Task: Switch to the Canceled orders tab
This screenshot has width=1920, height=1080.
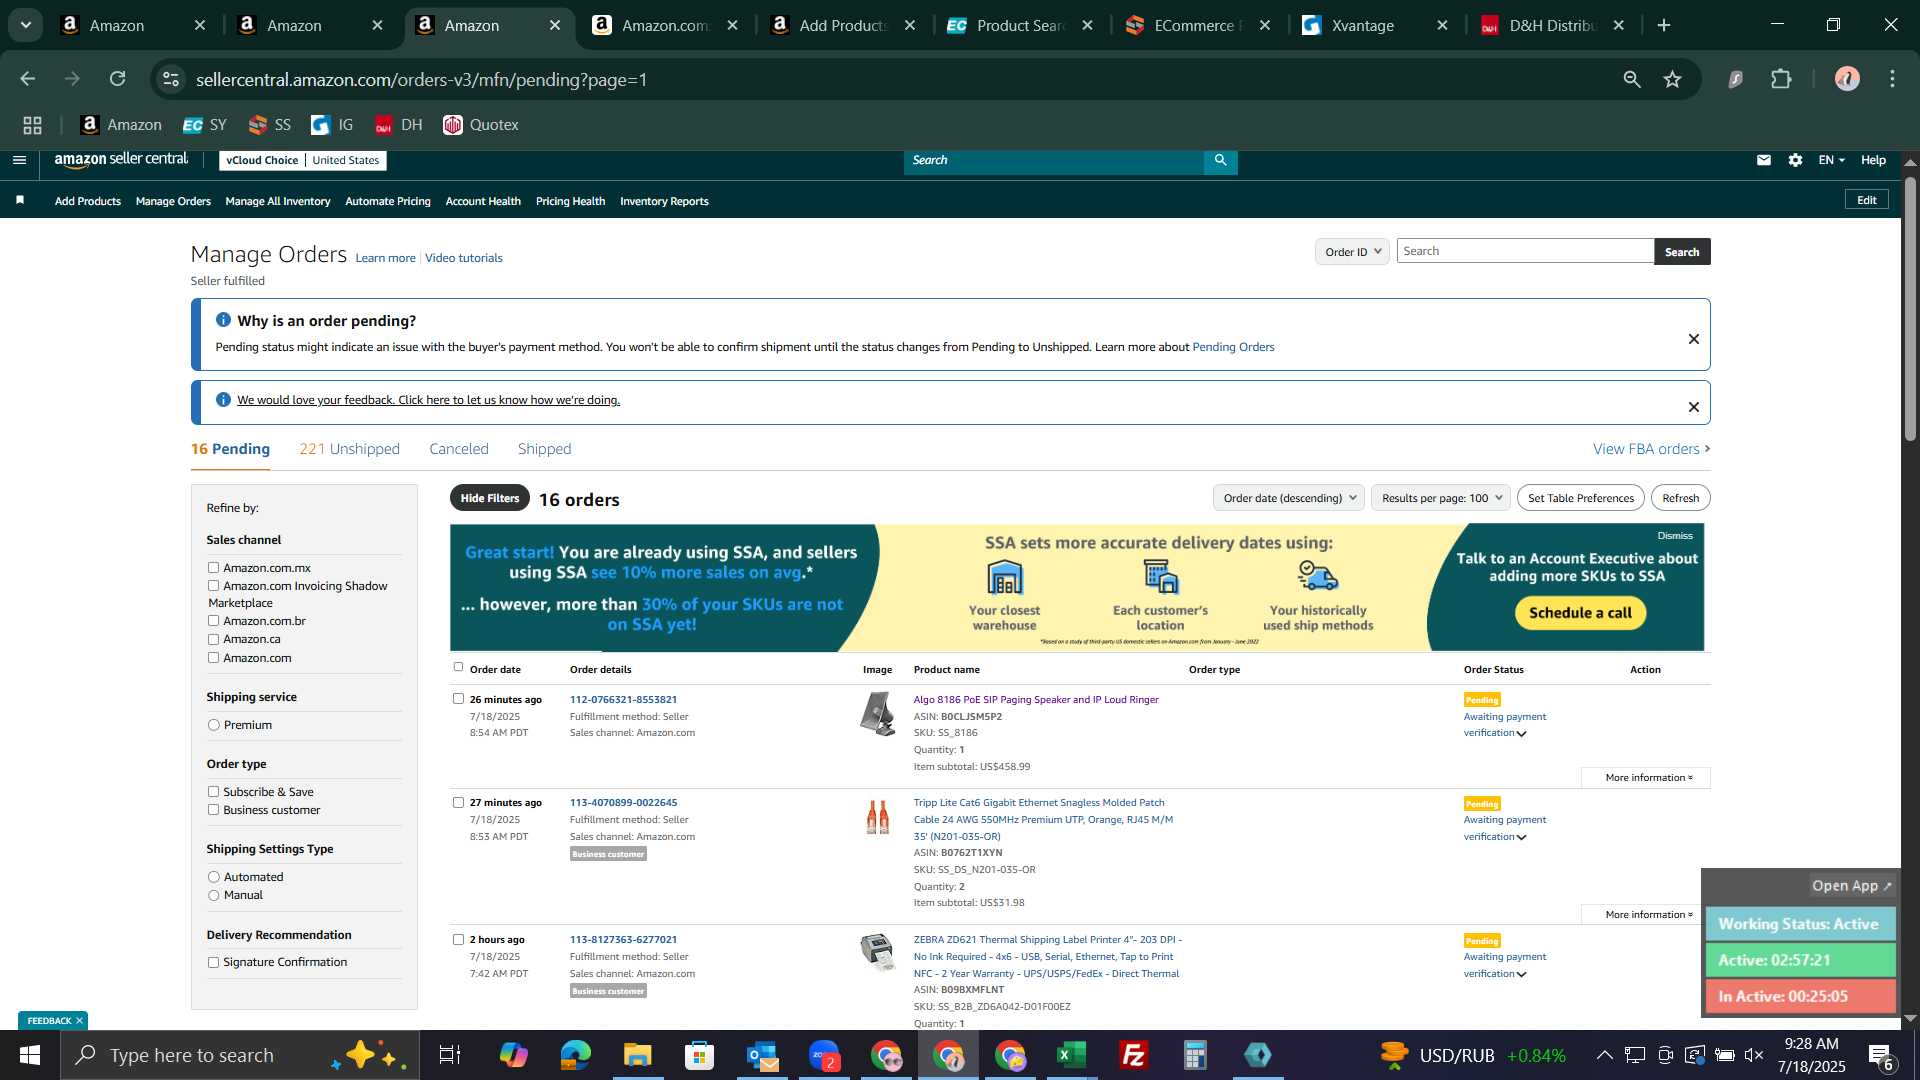Action: pos(459,449)
